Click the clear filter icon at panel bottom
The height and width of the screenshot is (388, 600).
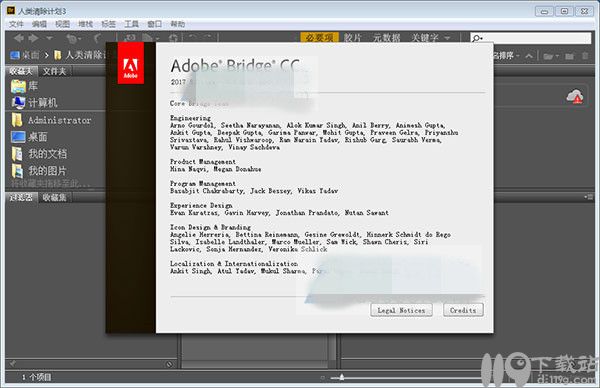[x=170, y=364]
